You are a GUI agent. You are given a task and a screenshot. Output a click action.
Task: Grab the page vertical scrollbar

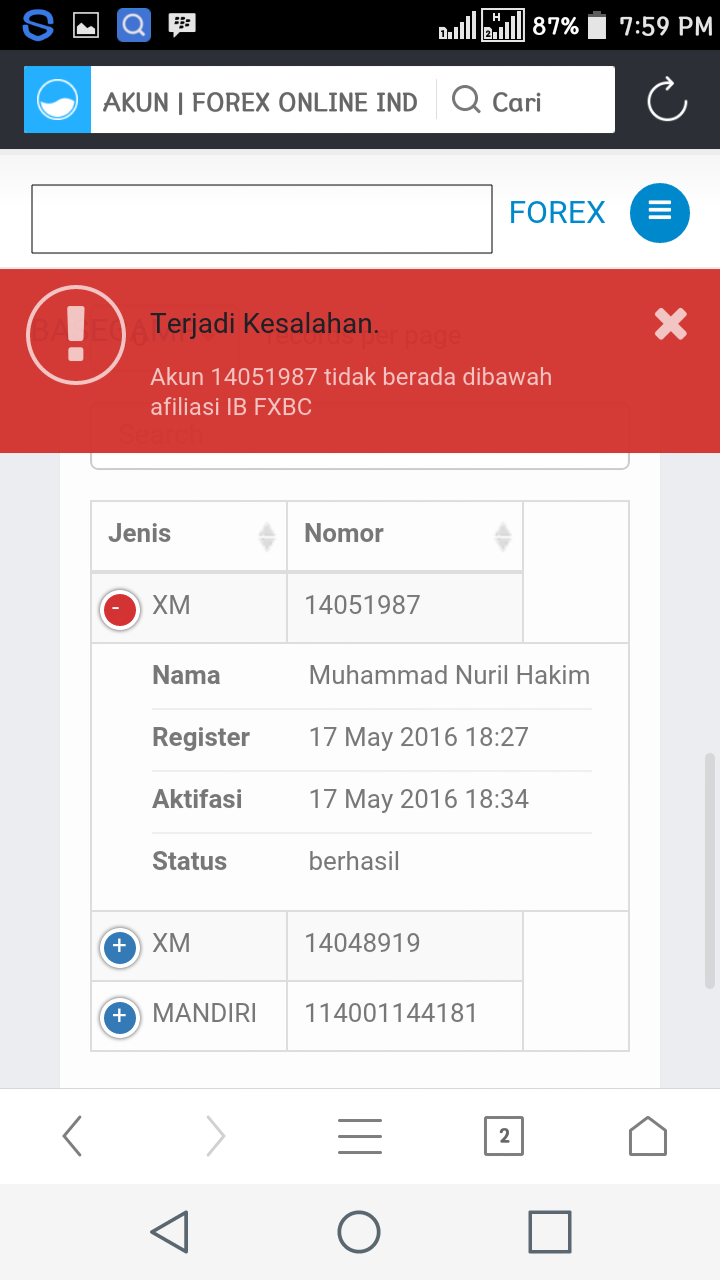coord(710,870)
